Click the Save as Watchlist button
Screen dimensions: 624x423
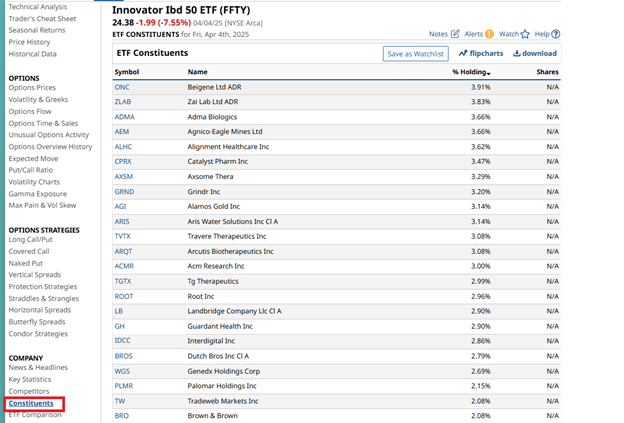click(415, 54)
